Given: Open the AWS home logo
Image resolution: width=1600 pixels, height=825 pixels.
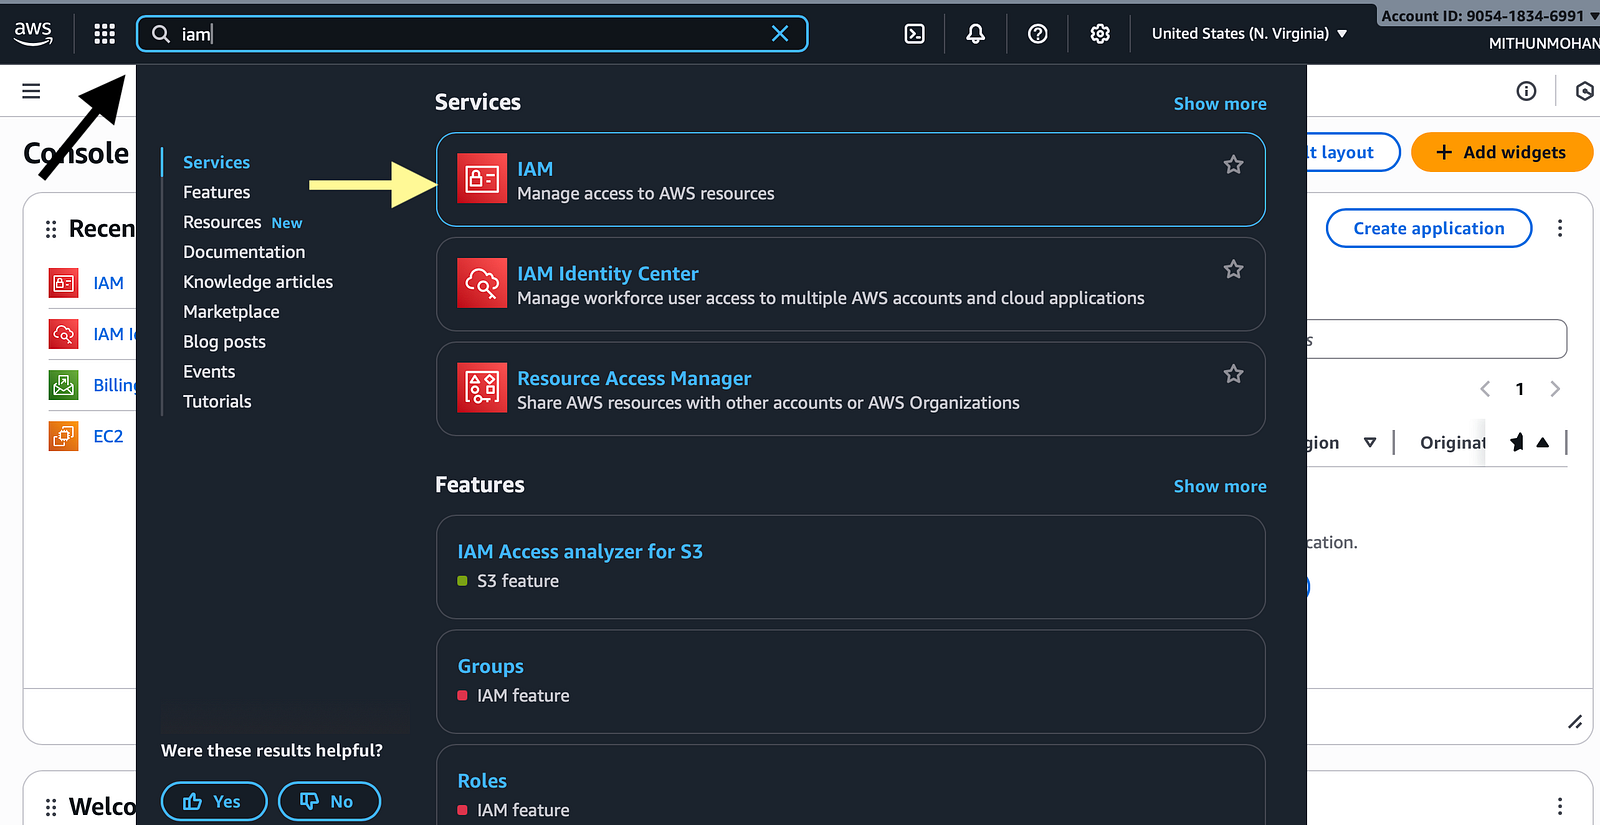Looking at the screenshot, I should tap(33, 33).
